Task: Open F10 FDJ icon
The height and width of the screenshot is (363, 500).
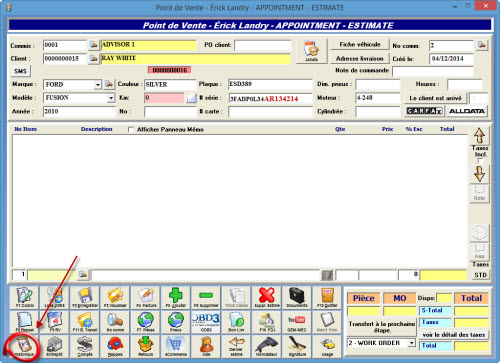Action: pyautogui.click(x=267, y=322)
